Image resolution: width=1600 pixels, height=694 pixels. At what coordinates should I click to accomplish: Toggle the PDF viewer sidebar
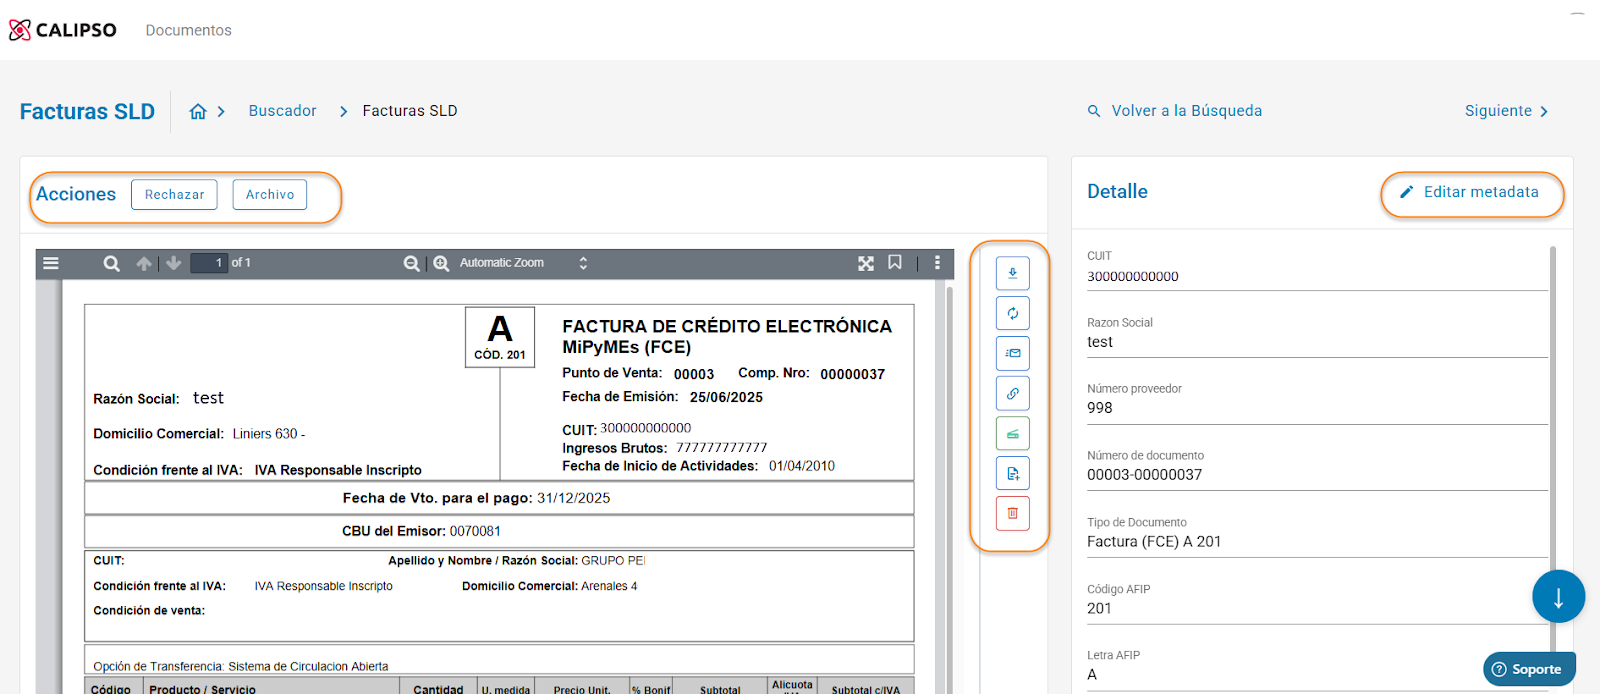coord(51,263)
